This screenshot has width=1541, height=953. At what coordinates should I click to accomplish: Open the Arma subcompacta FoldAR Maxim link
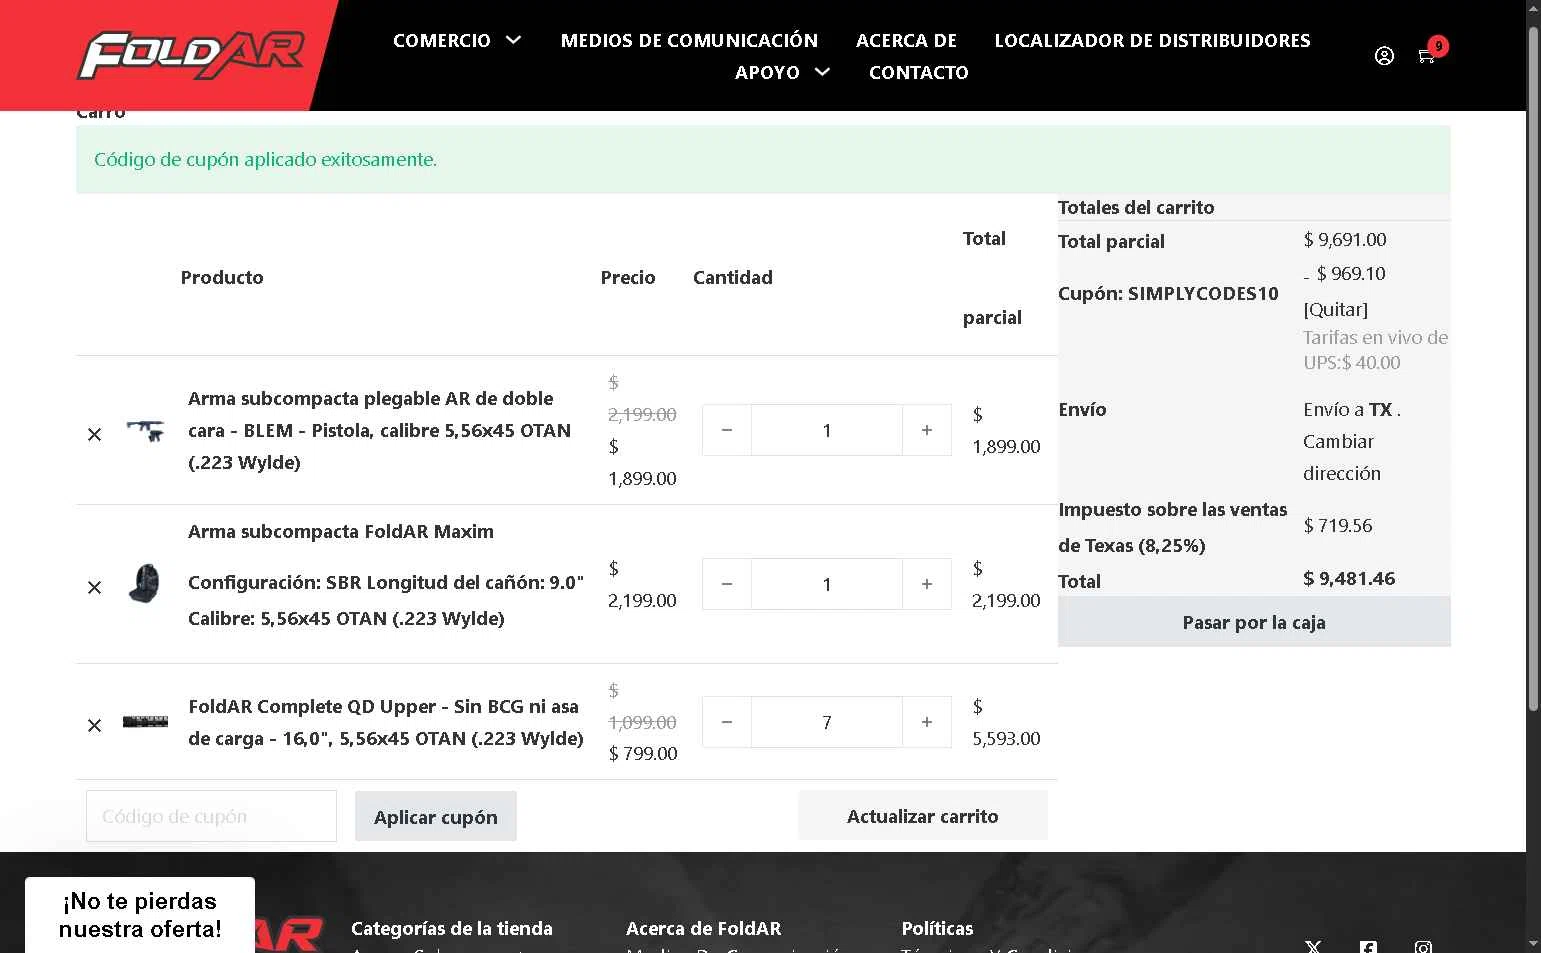point(341,531)
